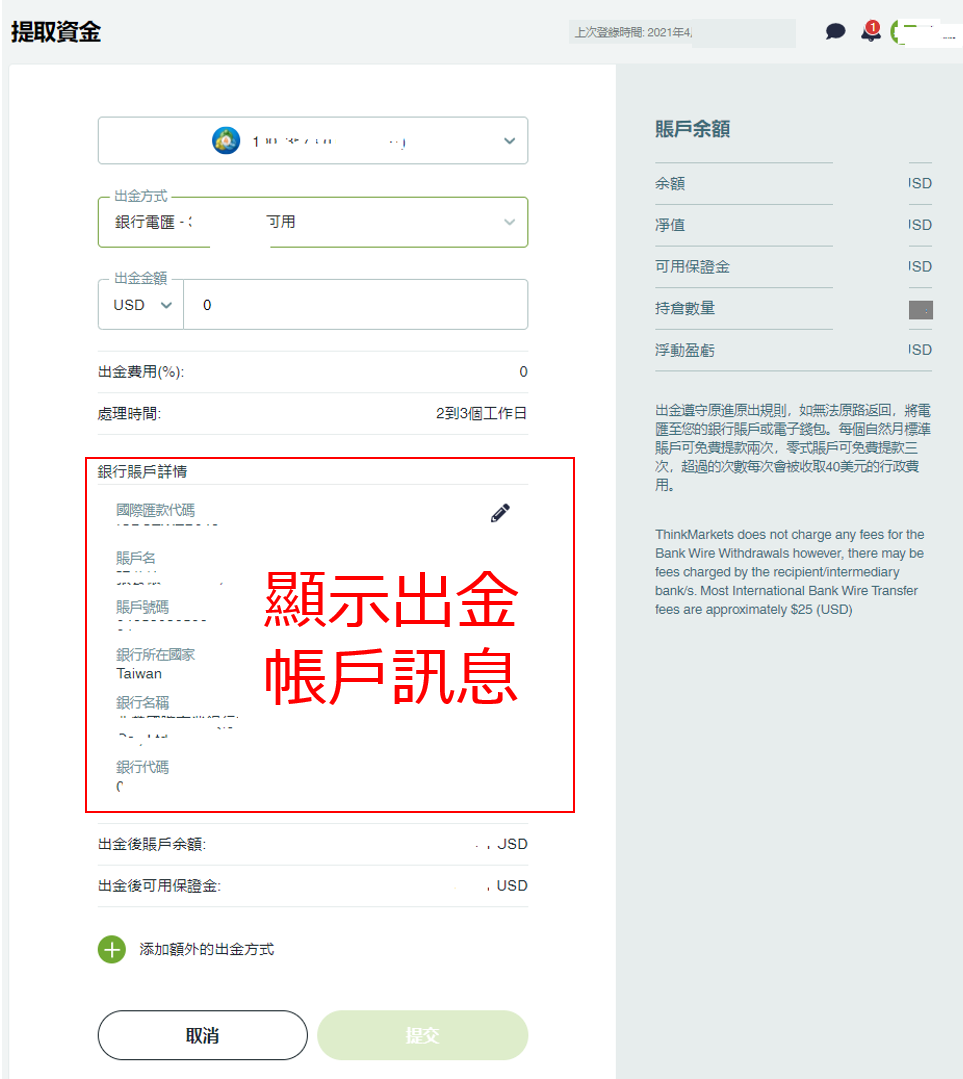Click the 賬戶名 field label
Viewport: 963px width, 1079px height.
(136, 558)
